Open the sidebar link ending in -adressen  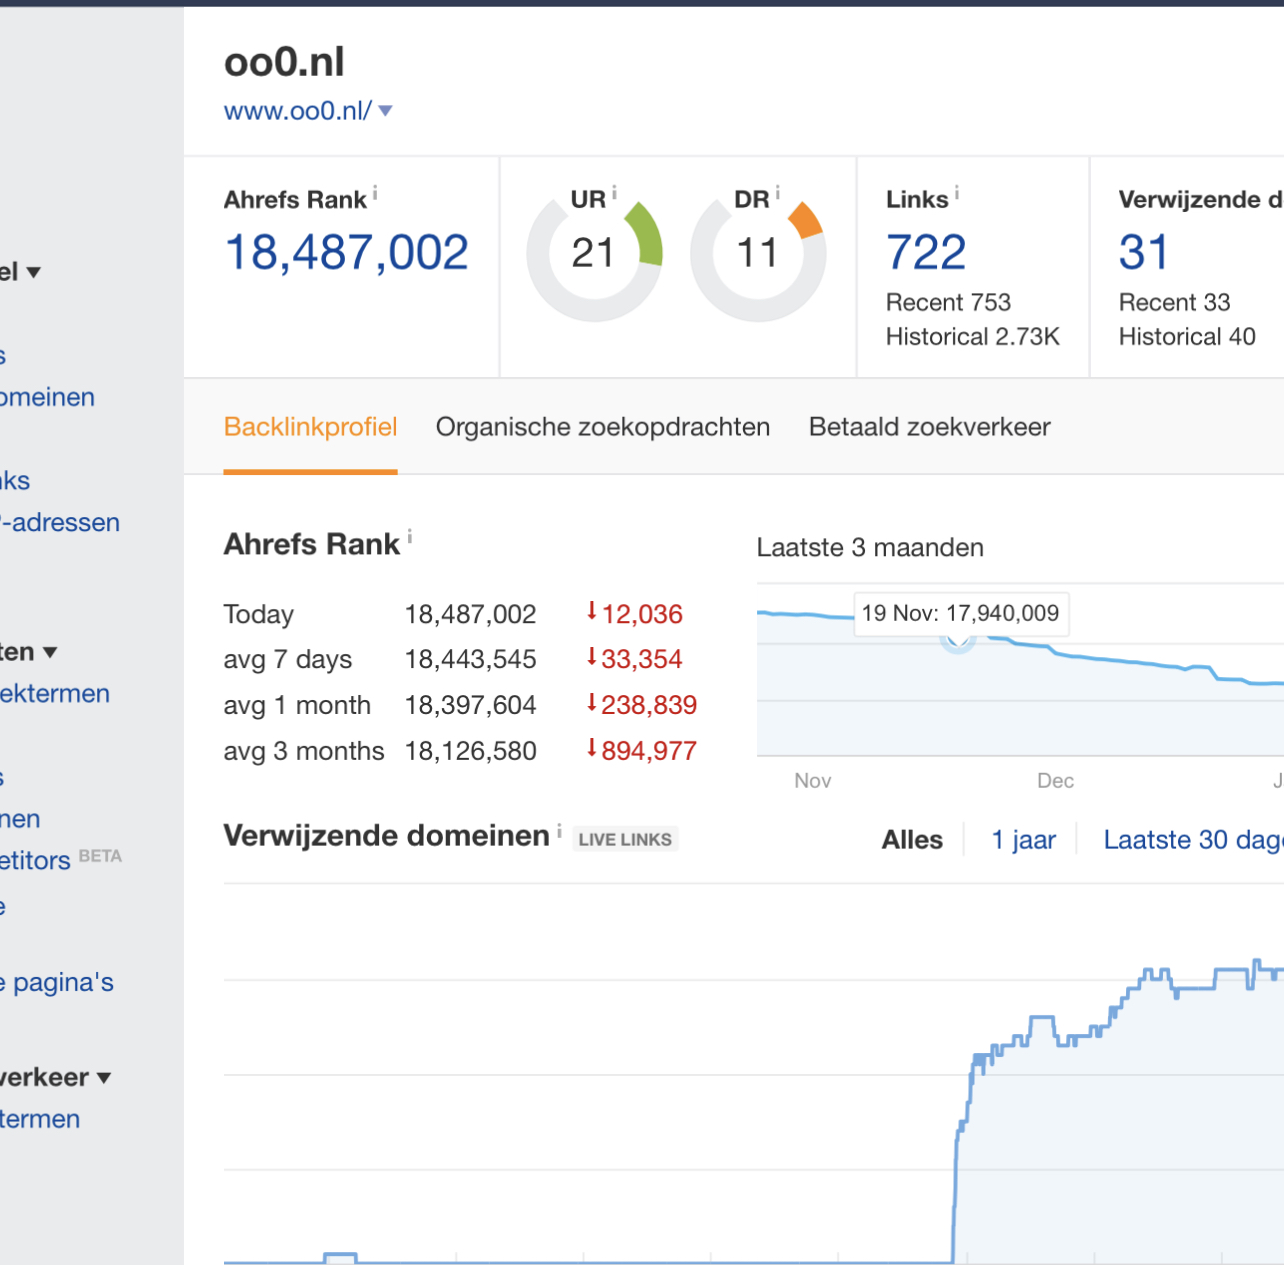click(60, 522)
